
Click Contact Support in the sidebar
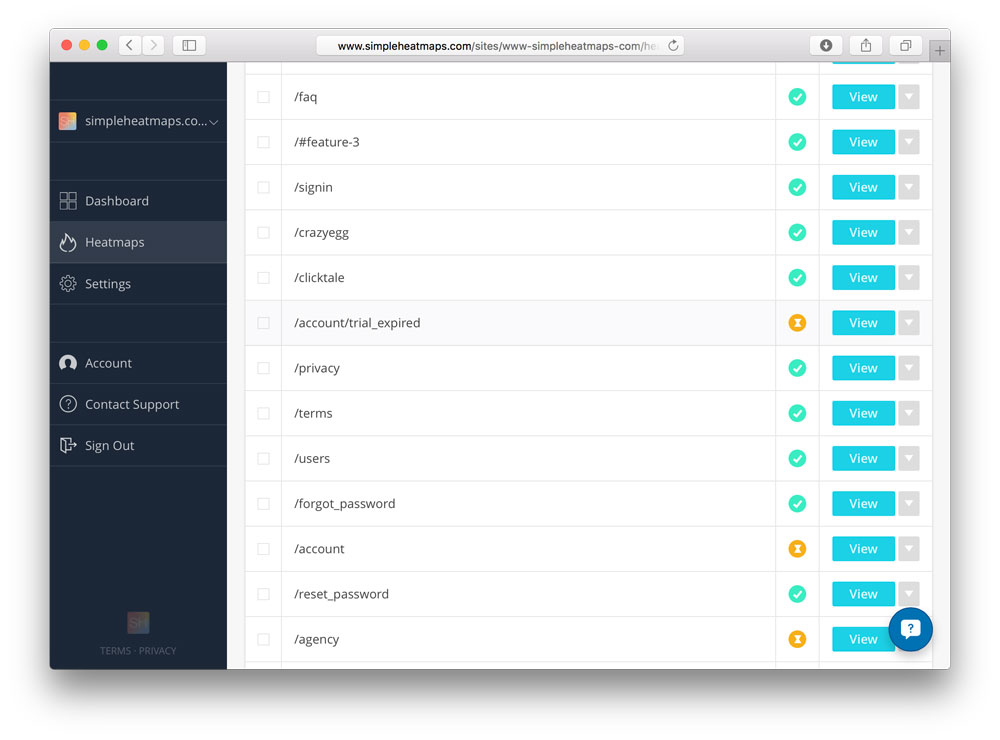[x=138, y=404]
